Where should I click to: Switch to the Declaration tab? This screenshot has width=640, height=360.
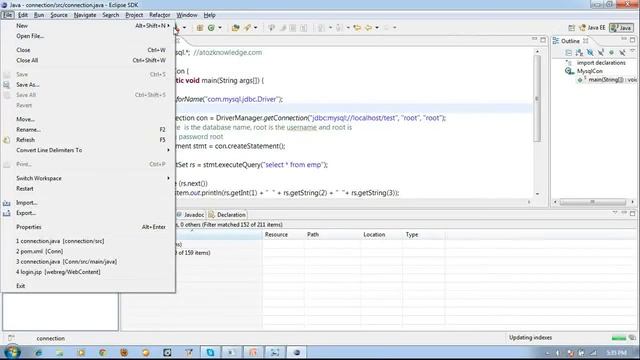tap(227, 215)
